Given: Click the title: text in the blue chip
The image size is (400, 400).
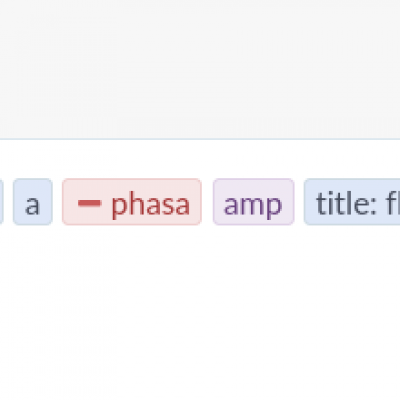Looking at the screenshot, I should (x=346, y=203).
